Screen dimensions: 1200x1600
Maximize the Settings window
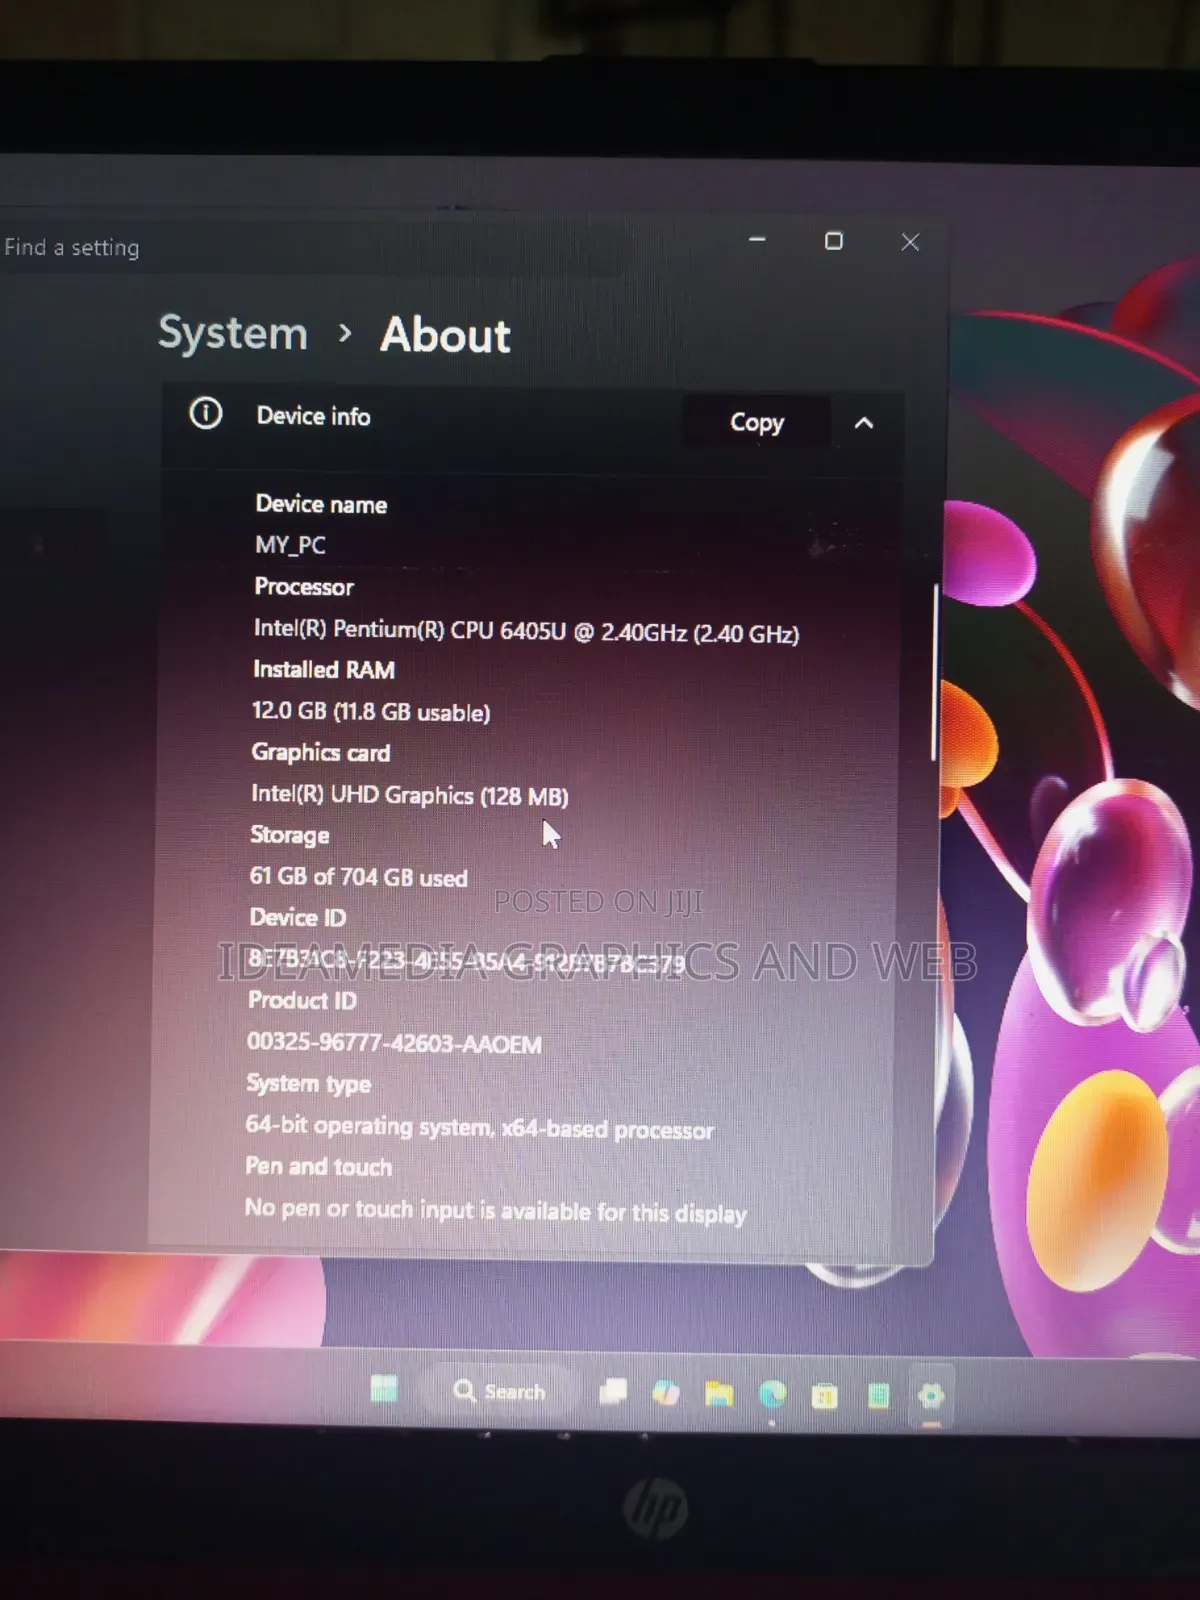coord(833,241)
